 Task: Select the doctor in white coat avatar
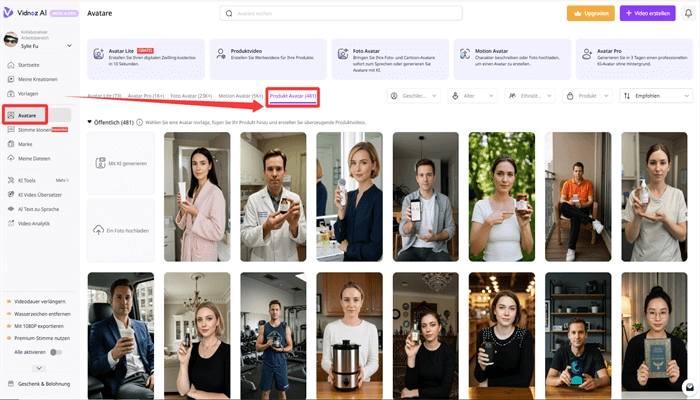click(x=273, y=197)
